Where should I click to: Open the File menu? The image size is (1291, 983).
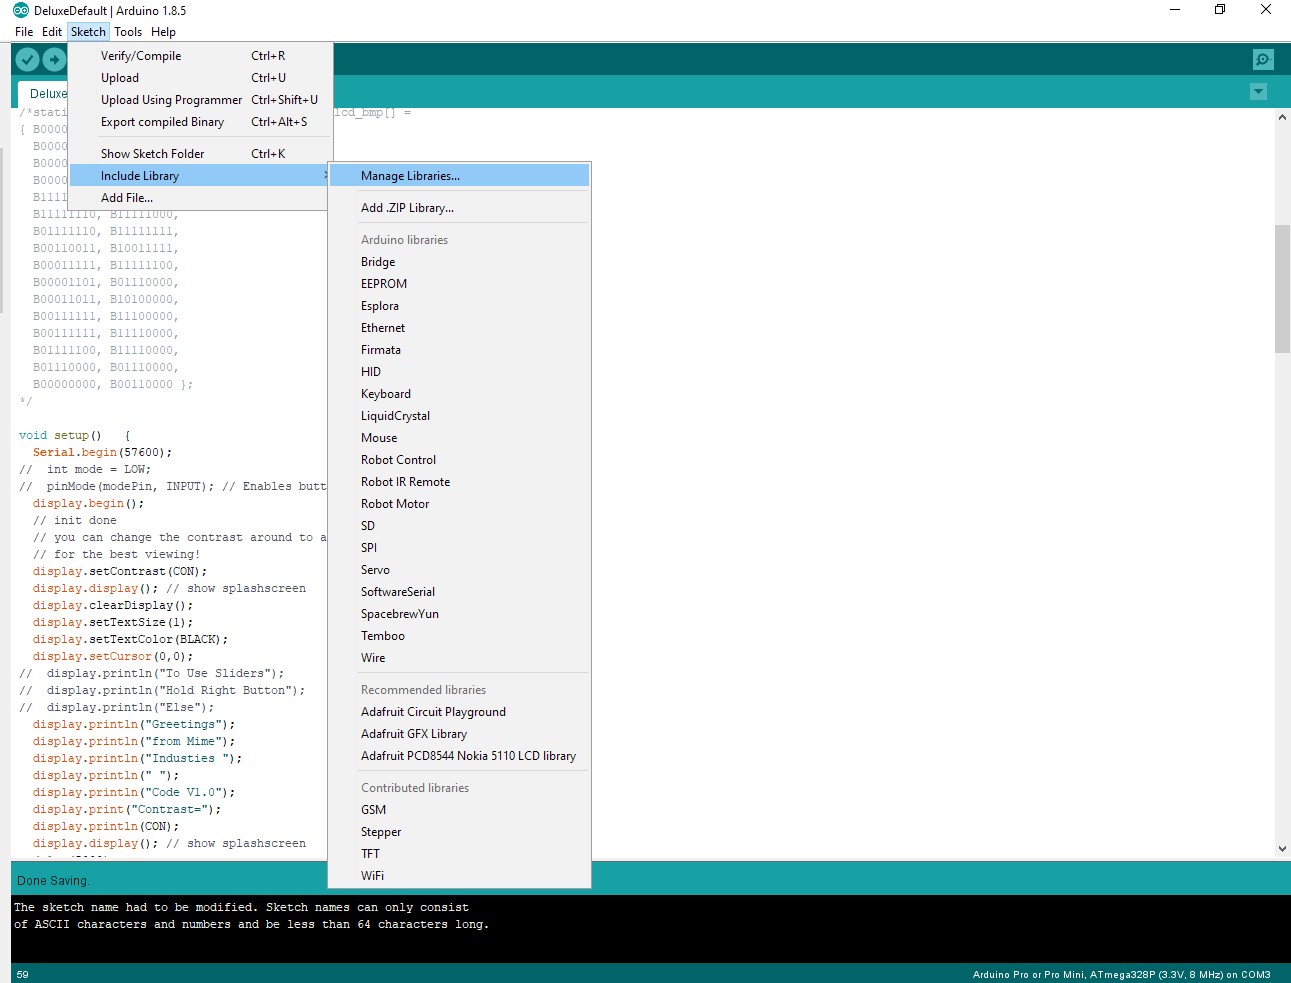point(24,32)
